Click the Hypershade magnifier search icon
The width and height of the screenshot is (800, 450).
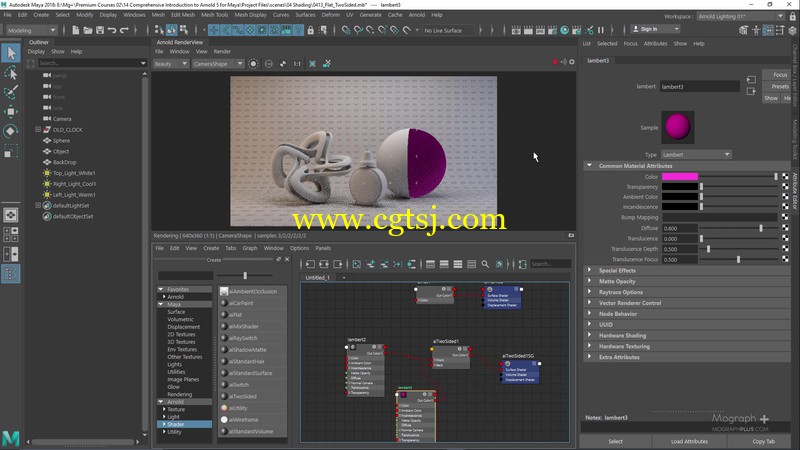[485, 264]
